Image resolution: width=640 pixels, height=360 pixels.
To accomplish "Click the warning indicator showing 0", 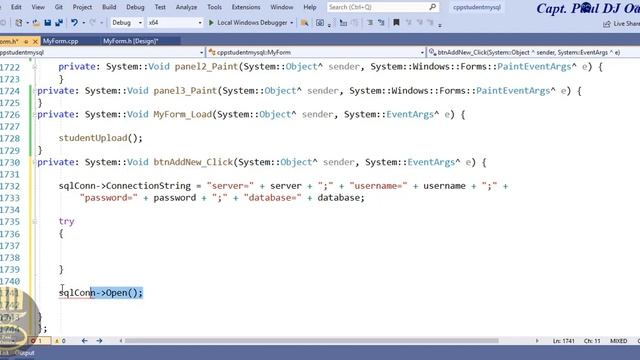I will point(60,340).
